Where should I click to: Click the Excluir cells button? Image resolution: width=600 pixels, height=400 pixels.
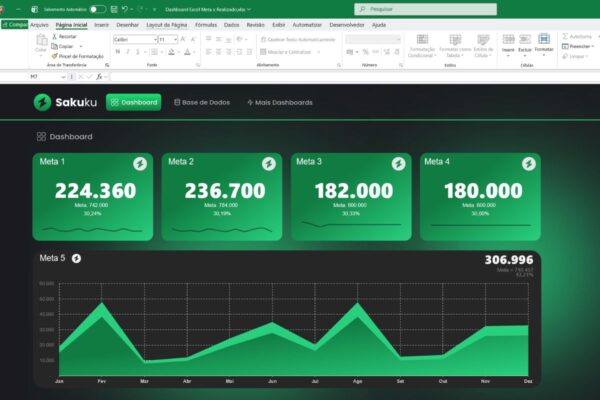[525, 45]
